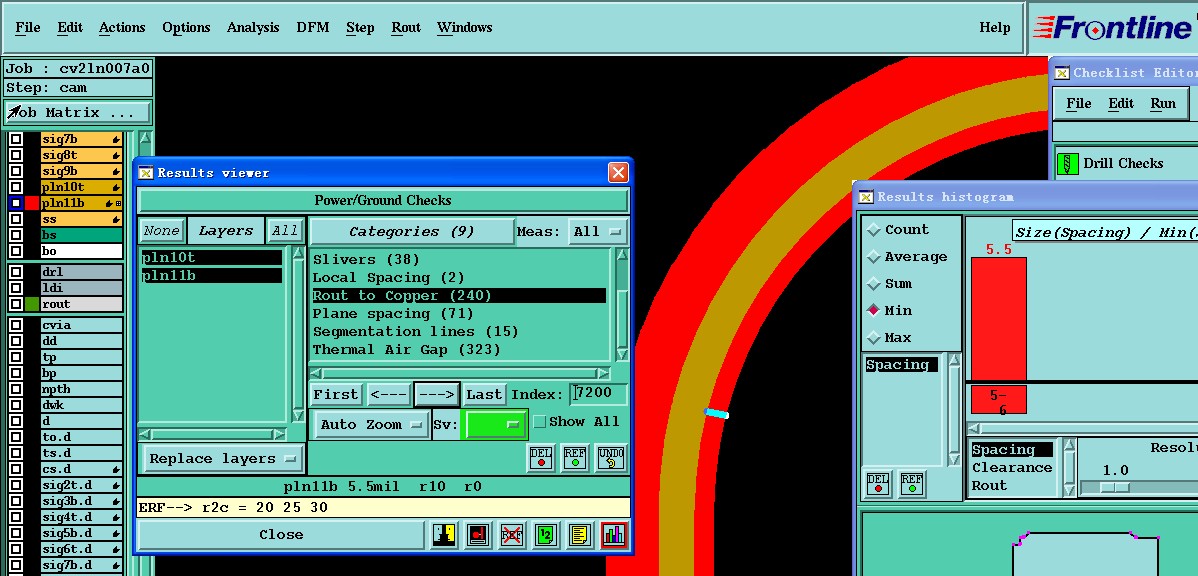This screenshot has width=1198, height=576.
Task: Click the UNDO icon in Results viewer
Action: (611, 458)
